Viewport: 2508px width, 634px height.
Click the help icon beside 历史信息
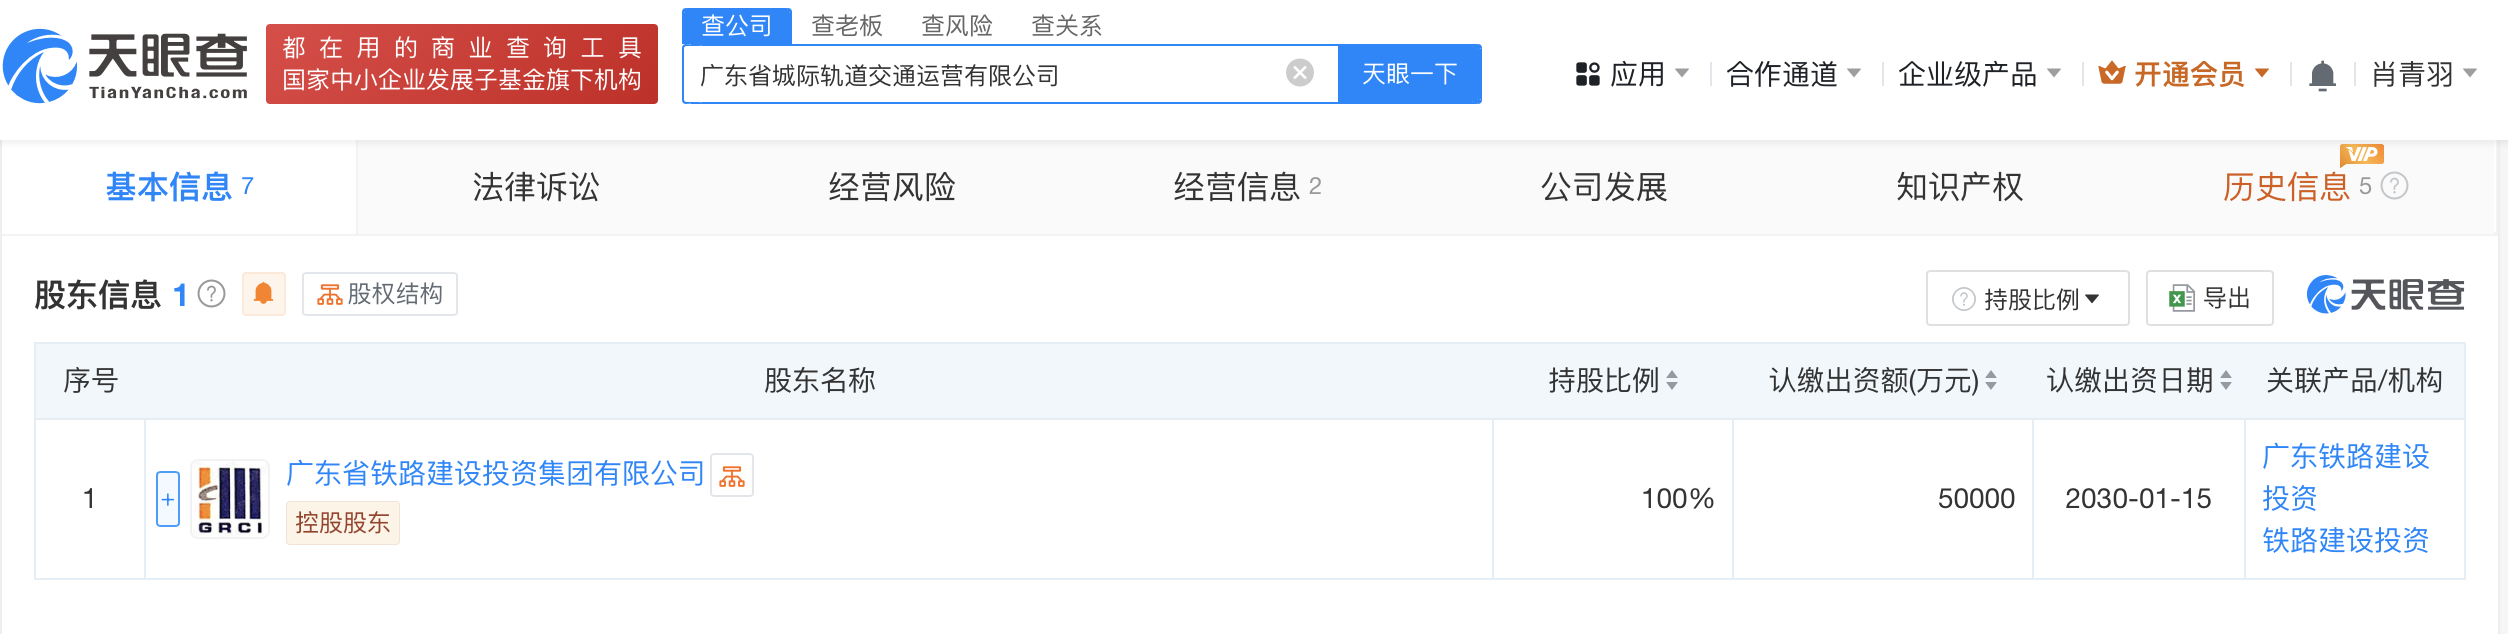click(x=2395, y=186)
